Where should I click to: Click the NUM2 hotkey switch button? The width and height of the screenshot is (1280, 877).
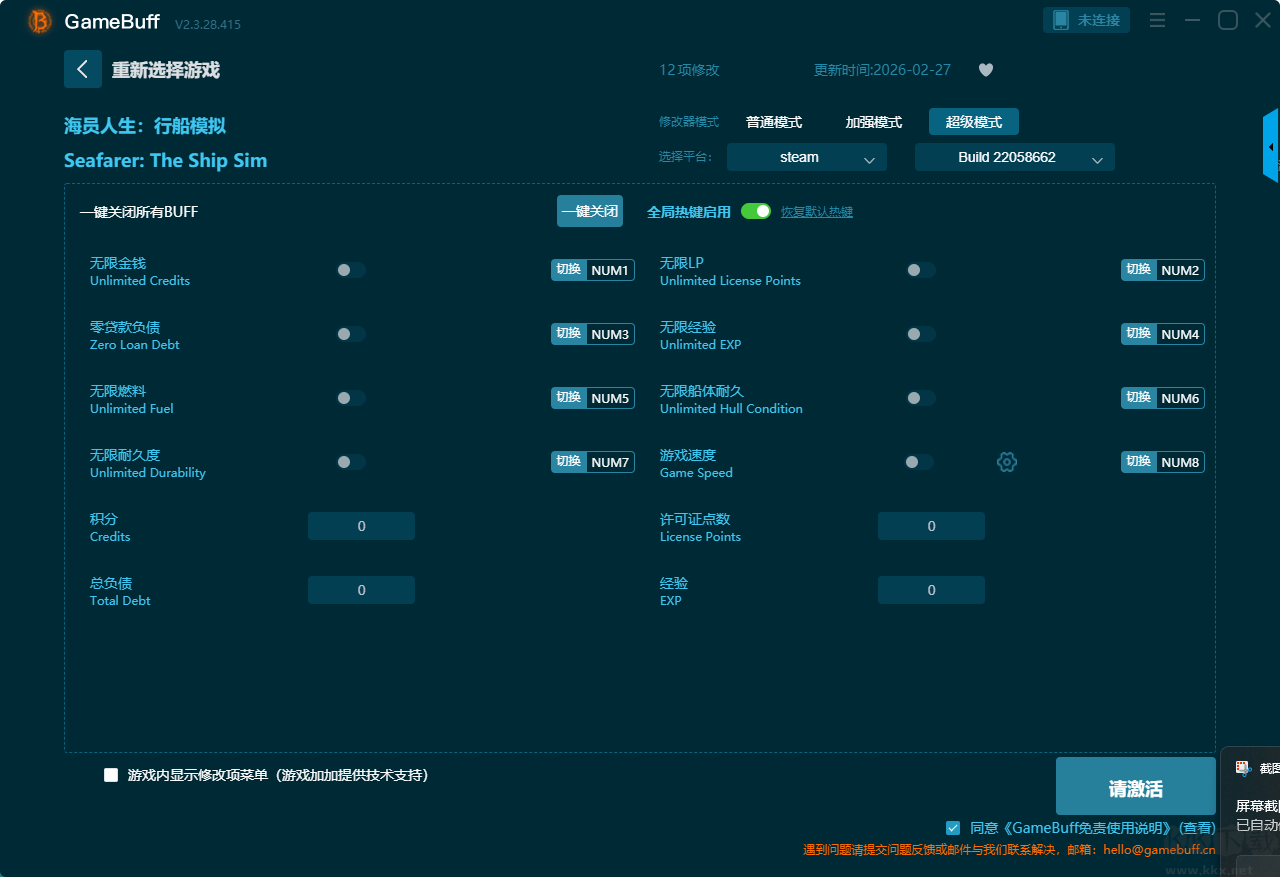click(1163, 270)
